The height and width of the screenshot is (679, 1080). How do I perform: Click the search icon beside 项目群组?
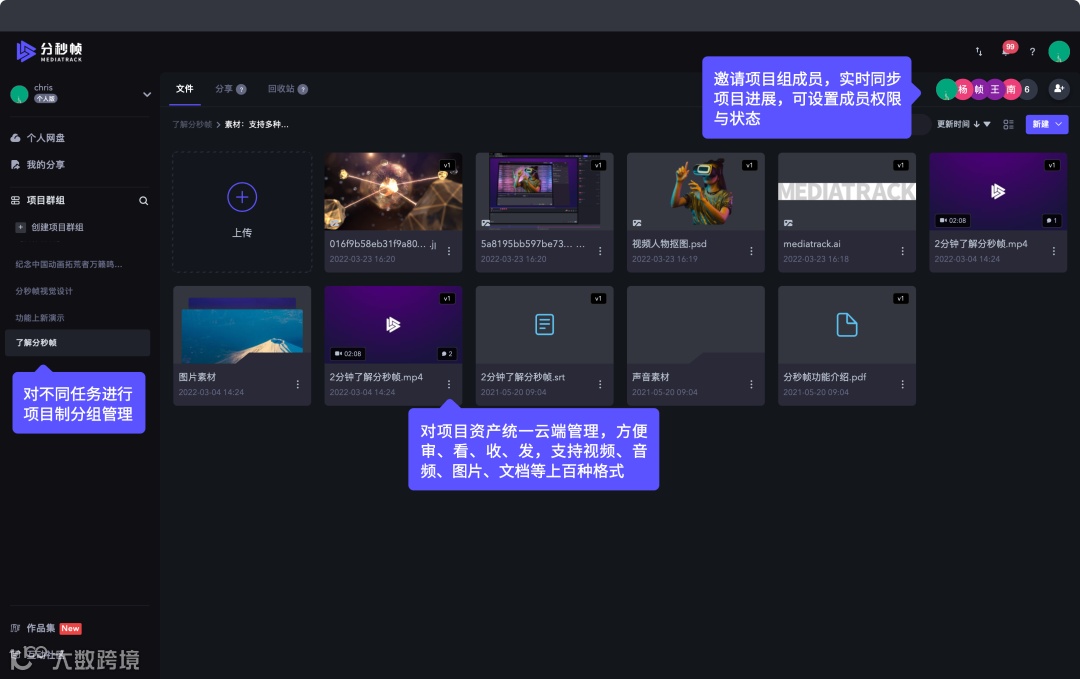point(145,200)
